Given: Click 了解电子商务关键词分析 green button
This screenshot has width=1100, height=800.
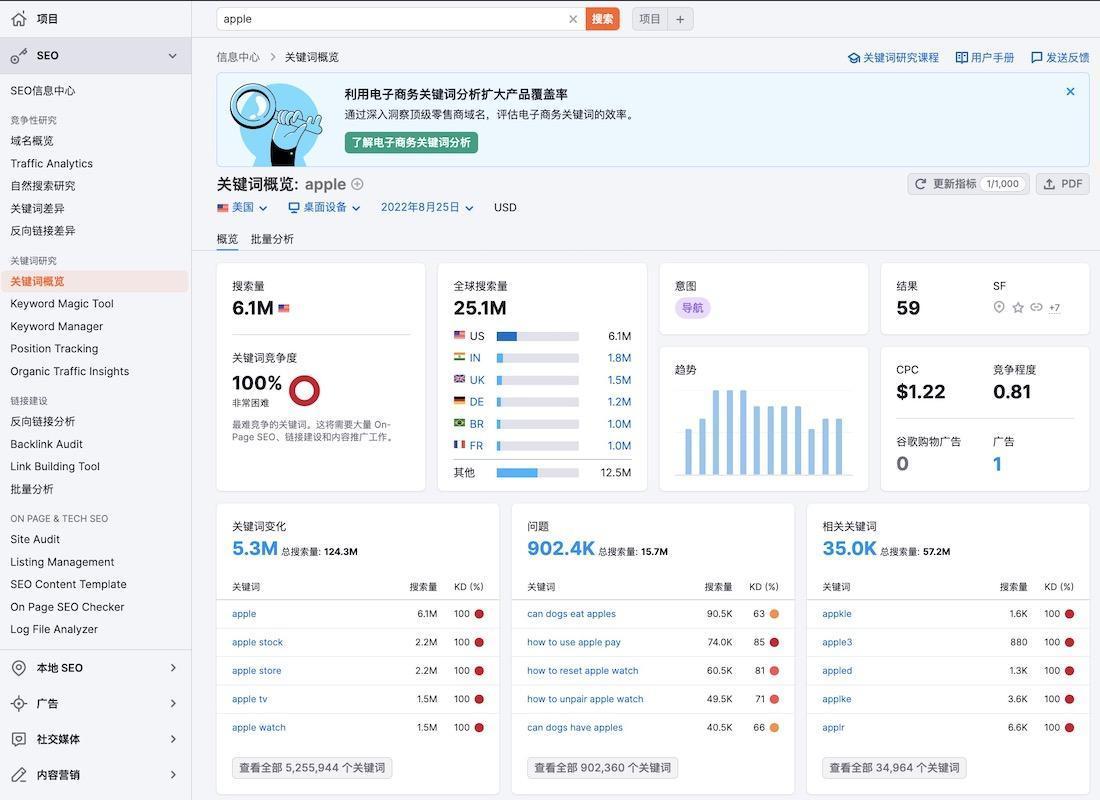Looking at the screenshot, I should pyautogui.click(x=411, y=142).
